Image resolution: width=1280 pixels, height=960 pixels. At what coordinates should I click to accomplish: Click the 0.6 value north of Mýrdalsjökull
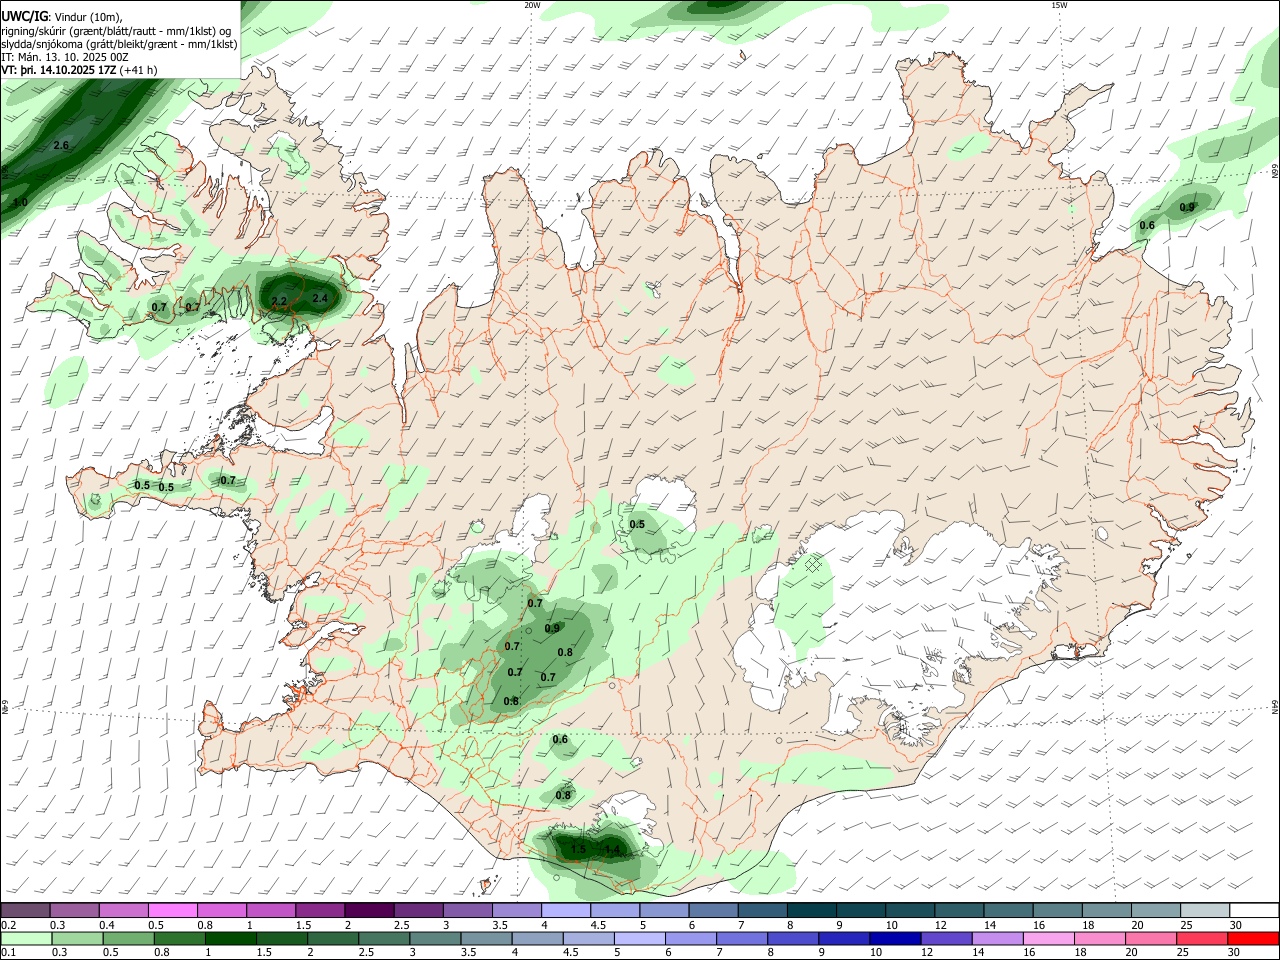560,740
